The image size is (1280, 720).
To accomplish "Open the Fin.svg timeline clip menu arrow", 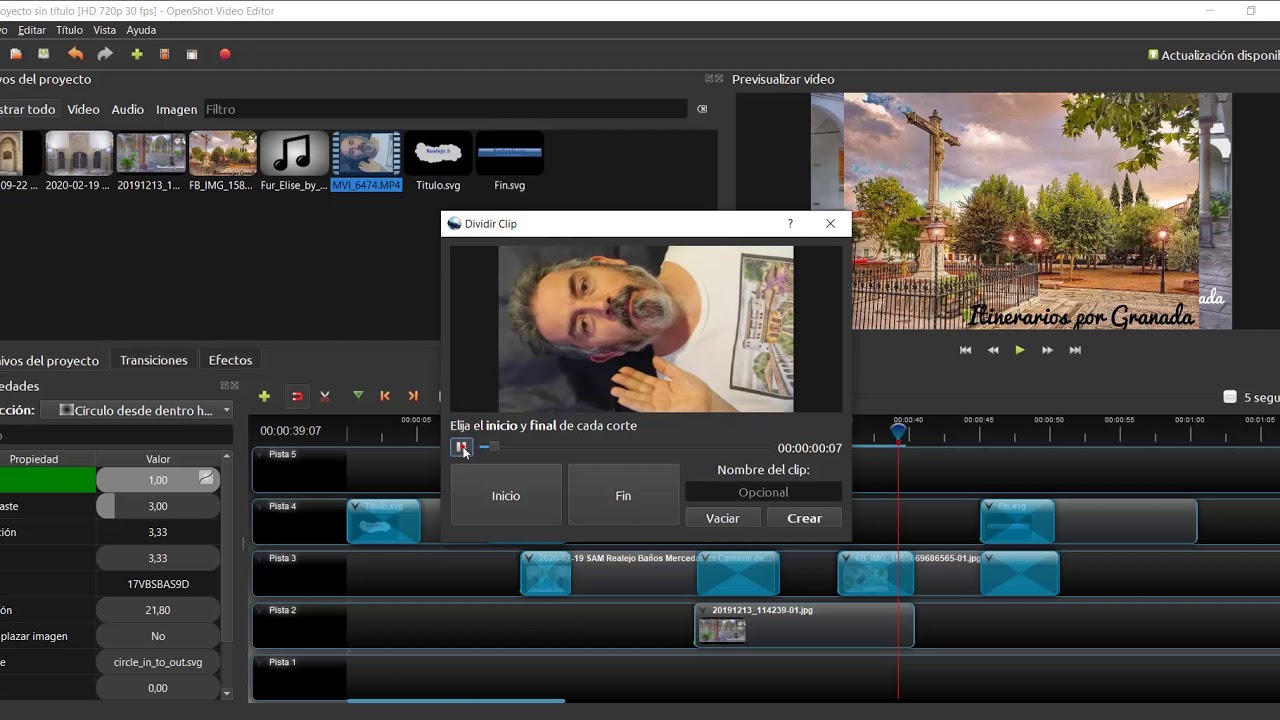I will tap(990, 506).
